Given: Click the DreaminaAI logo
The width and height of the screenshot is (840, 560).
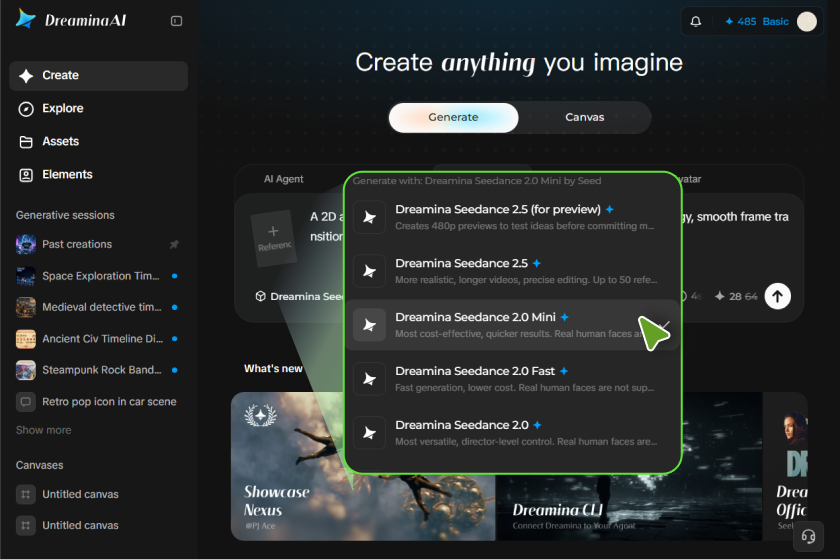Looking at the screenshot, I should 71,20.
